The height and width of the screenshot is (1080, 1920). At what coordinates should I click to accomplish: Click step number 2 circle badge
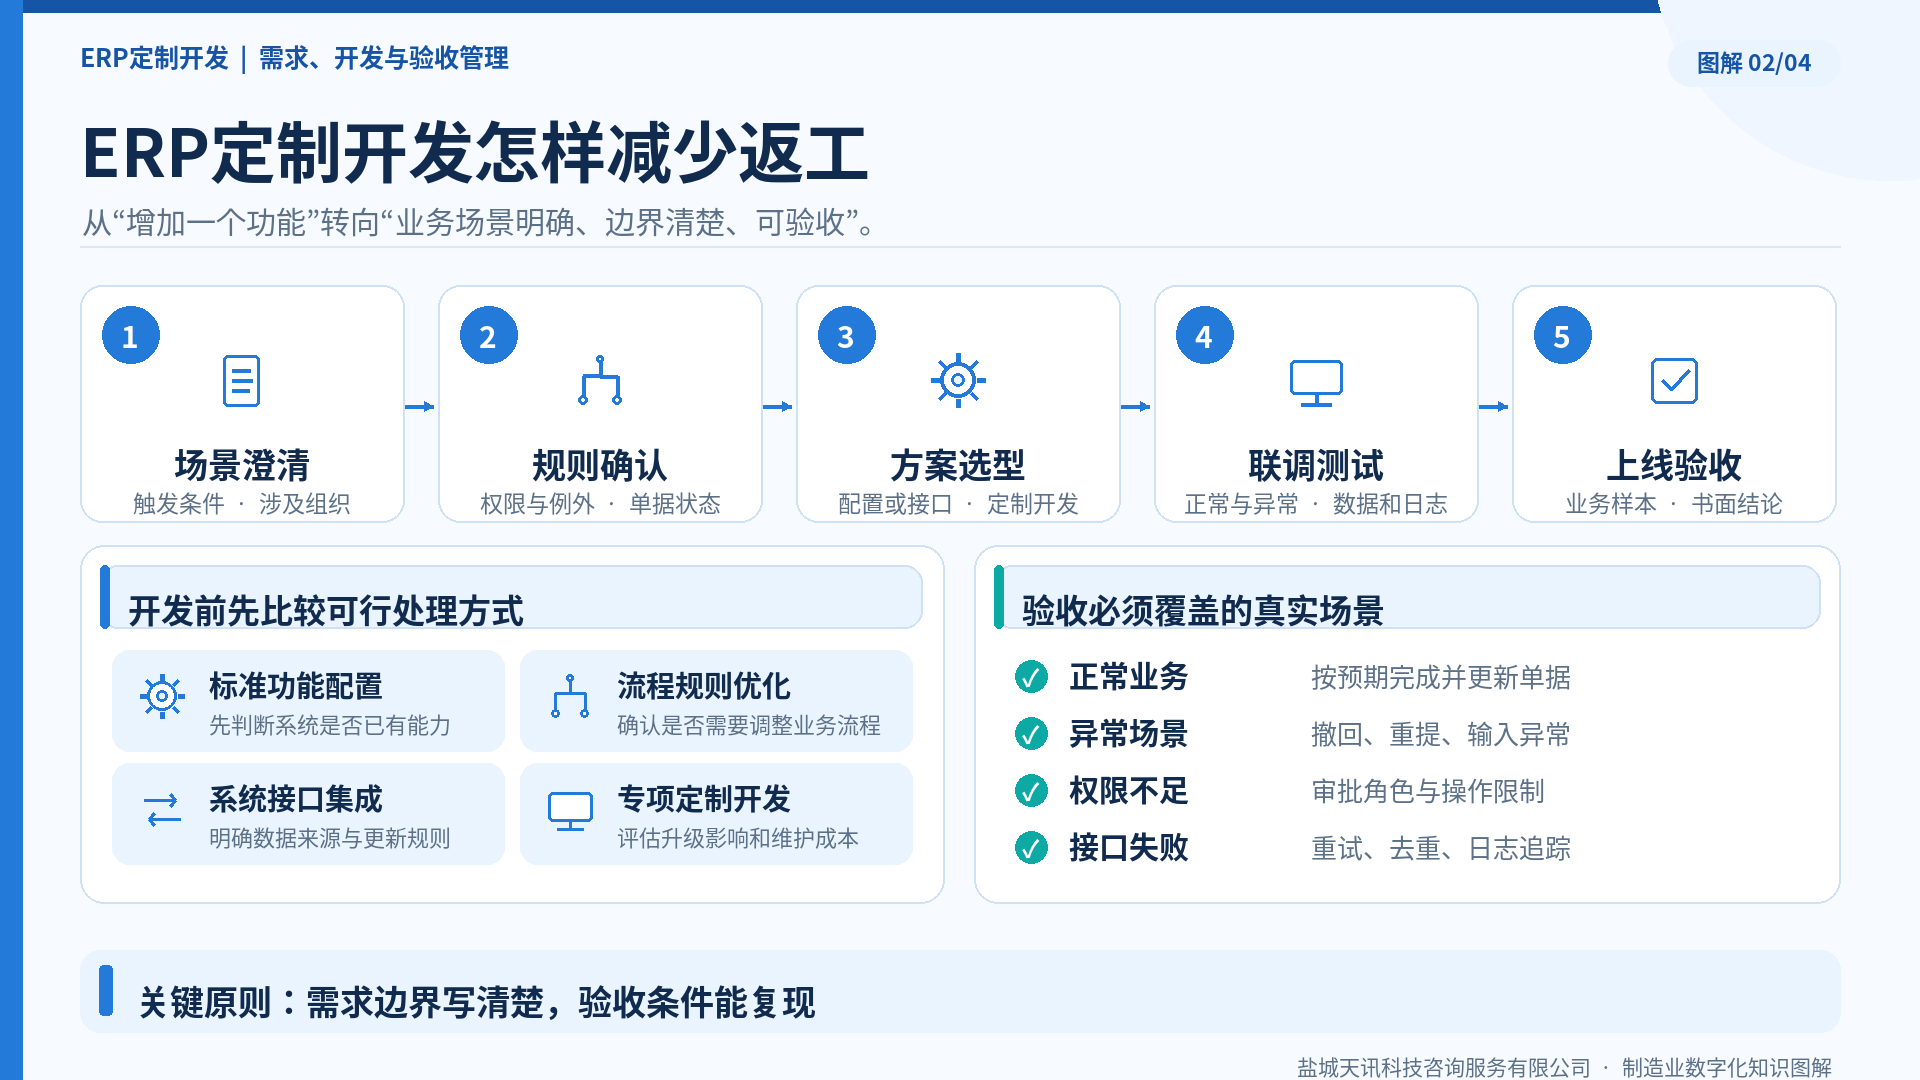(489, 336)
